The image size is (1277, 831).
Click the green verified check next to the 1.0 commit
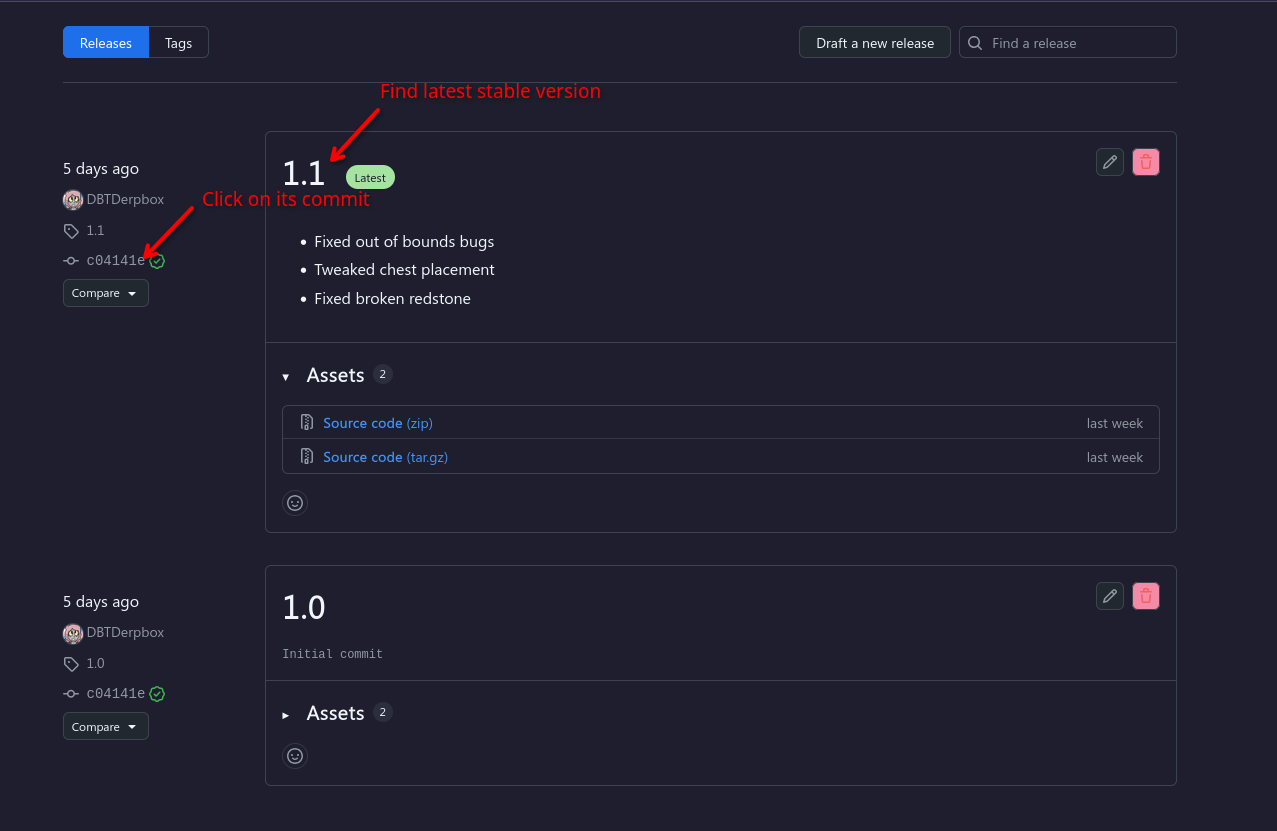pos(157,694)
